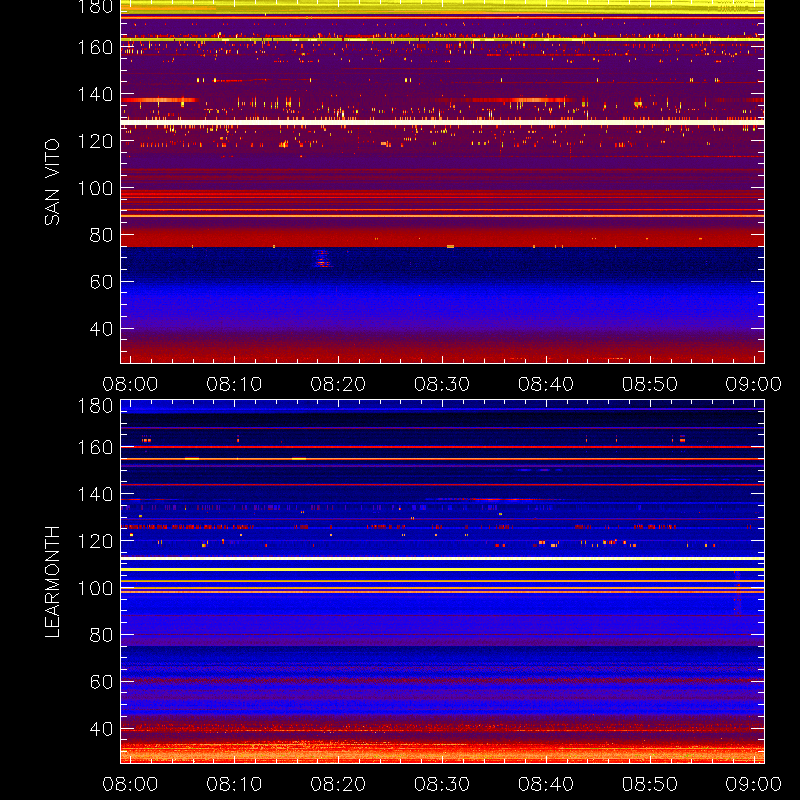Pick the 120 frequency label on San Vito axis
The width and height of the screenshot is (800, 800).
click(95, 141)
